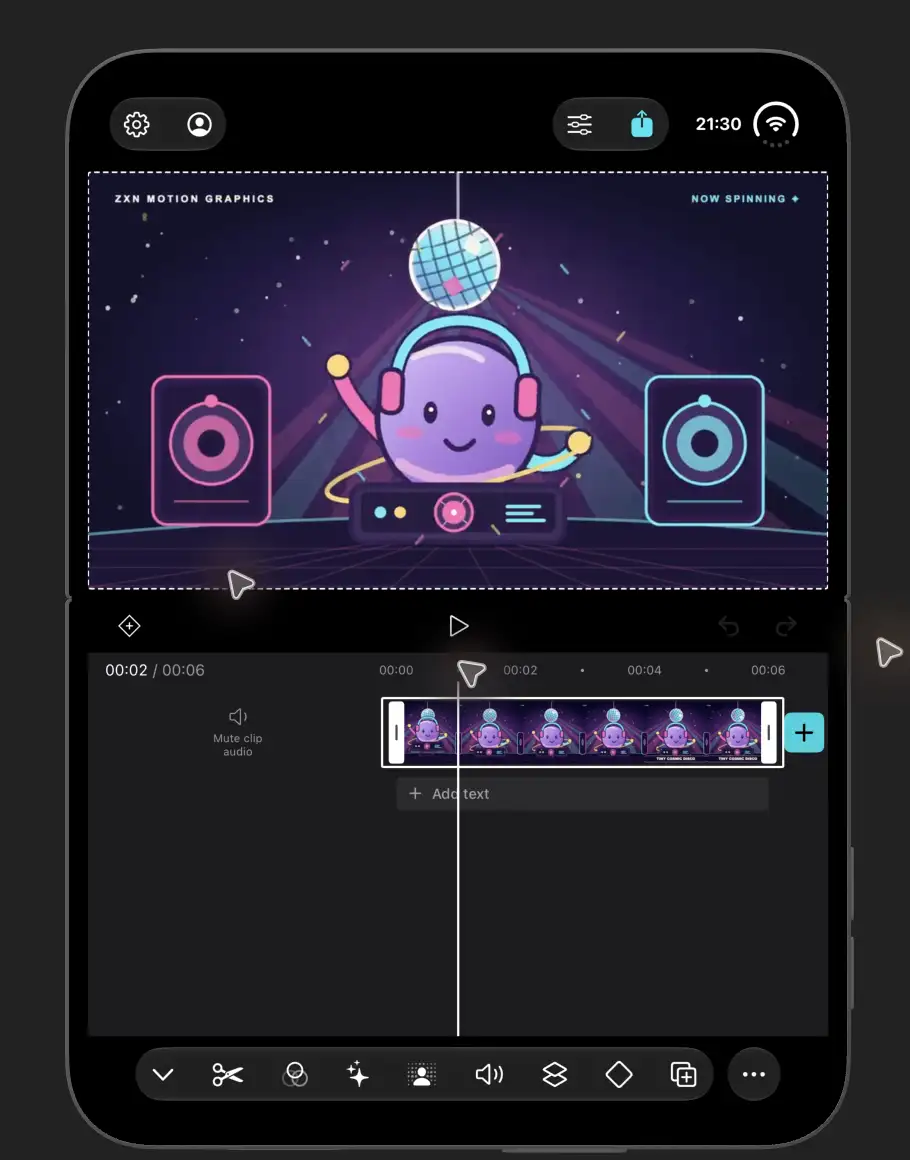Viewport: 910px width, 1160px height.
Task: Open settings via the gear icon
Action: click(x=136, y=124)
